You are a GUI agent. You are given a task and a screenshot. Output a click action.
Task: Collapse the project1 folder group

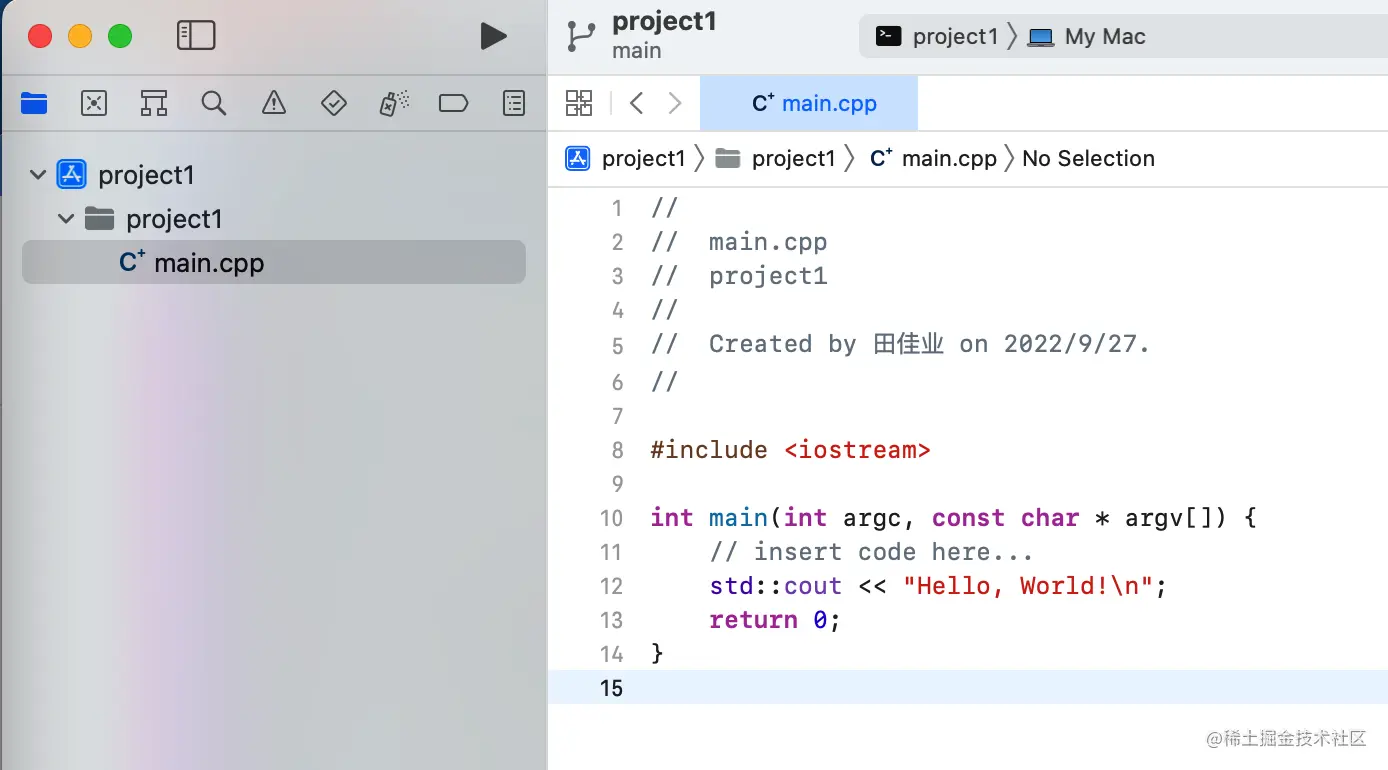(66, 218)
